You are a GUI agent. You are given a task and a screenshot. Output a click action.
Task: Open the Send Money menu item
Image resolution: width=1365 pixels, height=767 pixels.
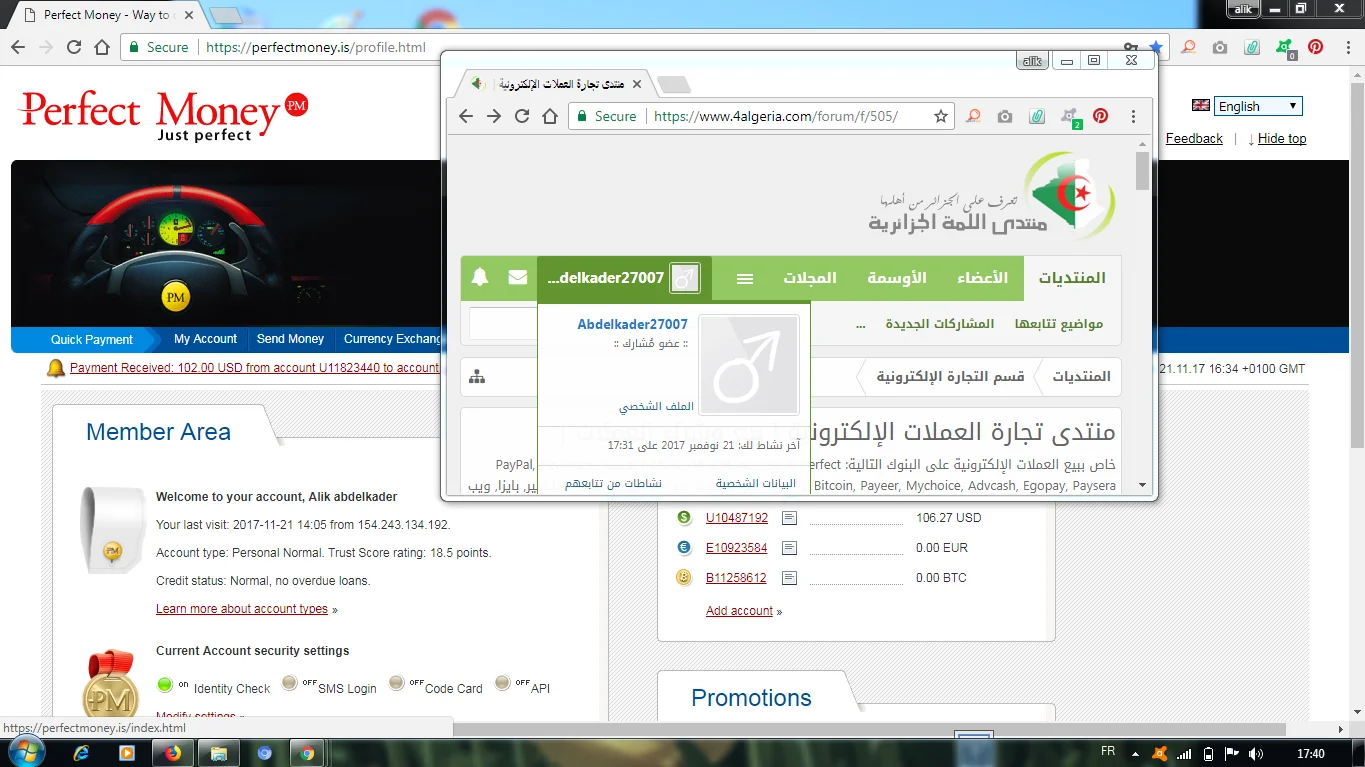point(290,339)
